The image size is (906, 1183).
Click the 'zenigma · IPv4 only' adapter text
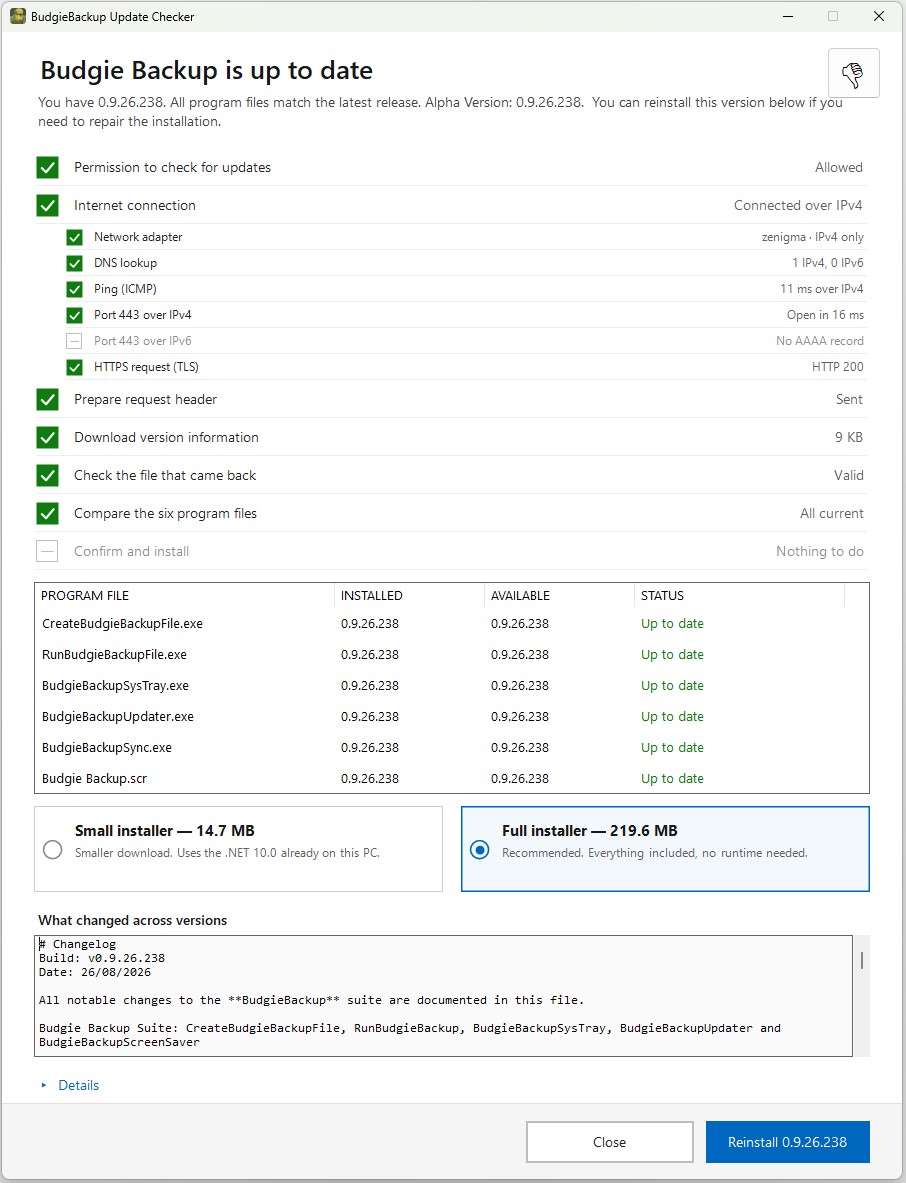click(x=812, y=237)
